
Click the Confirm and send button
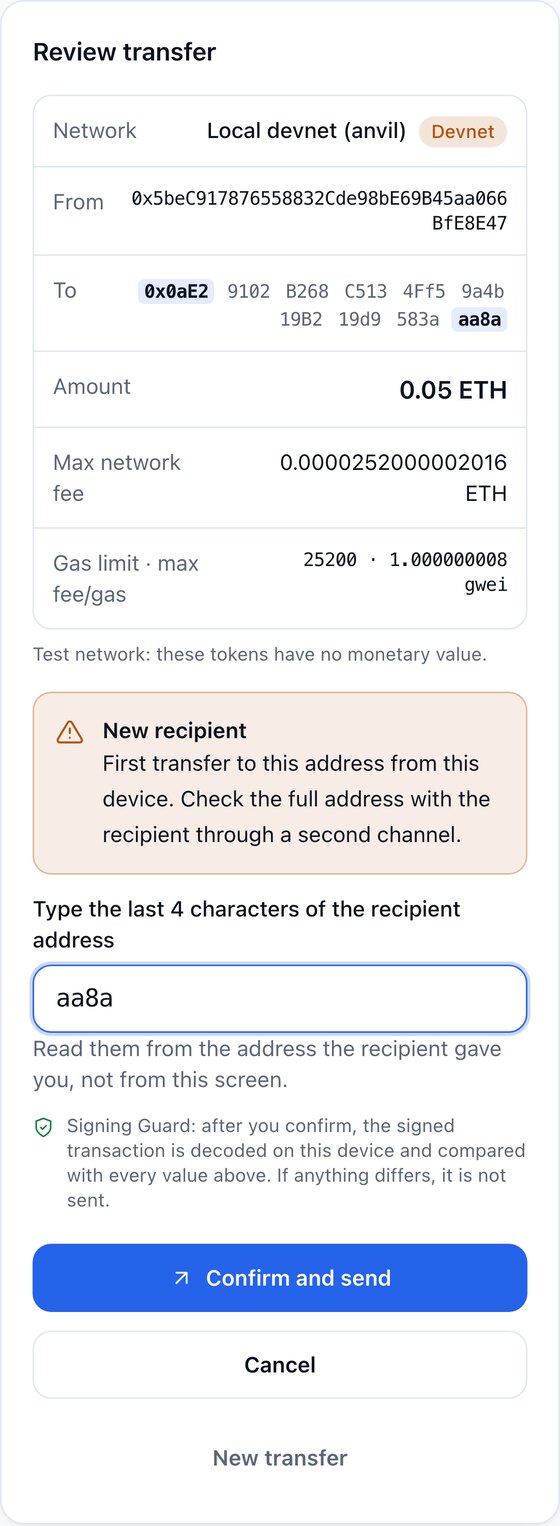click(x=280, y=1278)
